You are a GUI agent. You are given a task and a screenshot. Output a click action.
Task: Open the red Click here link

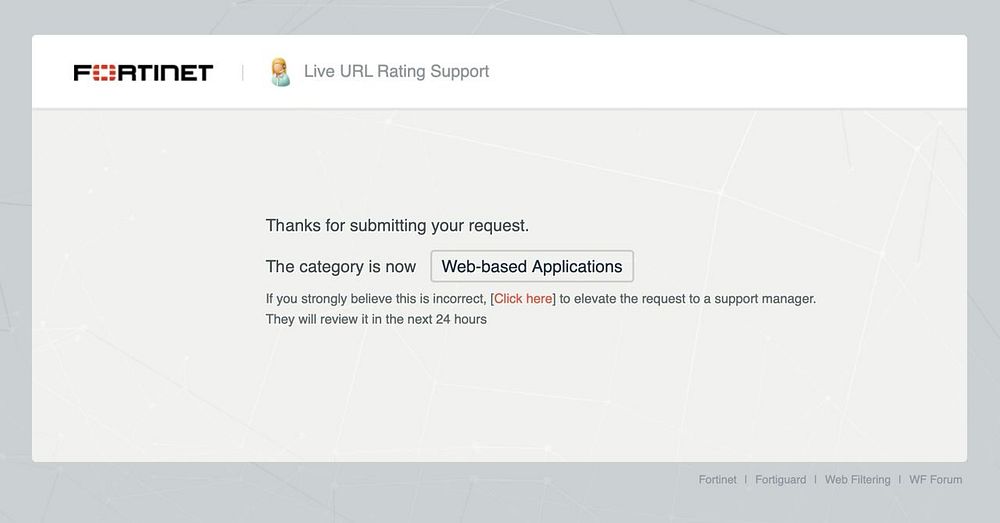[x=523, y=298]
